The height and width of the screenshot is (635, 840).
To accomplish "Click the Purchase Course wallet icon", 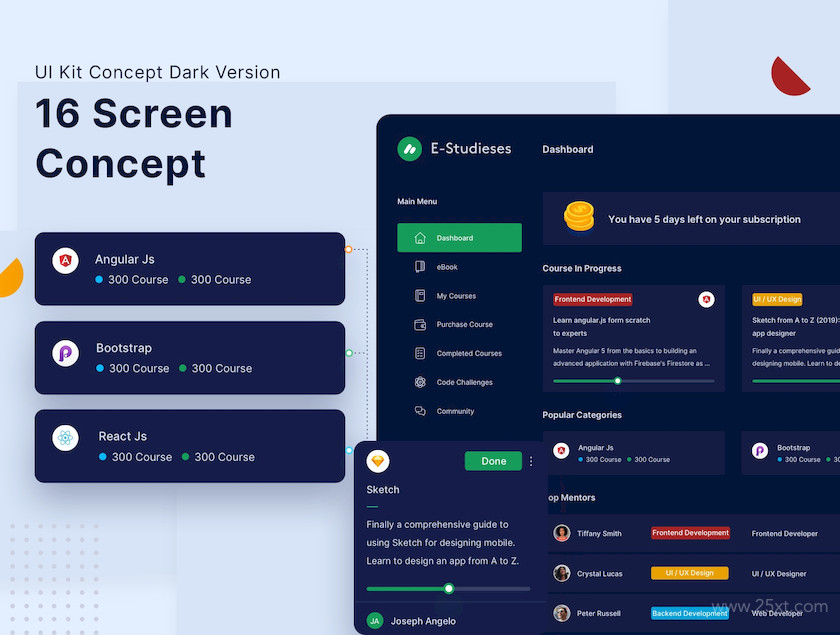I will coord(420,324).
